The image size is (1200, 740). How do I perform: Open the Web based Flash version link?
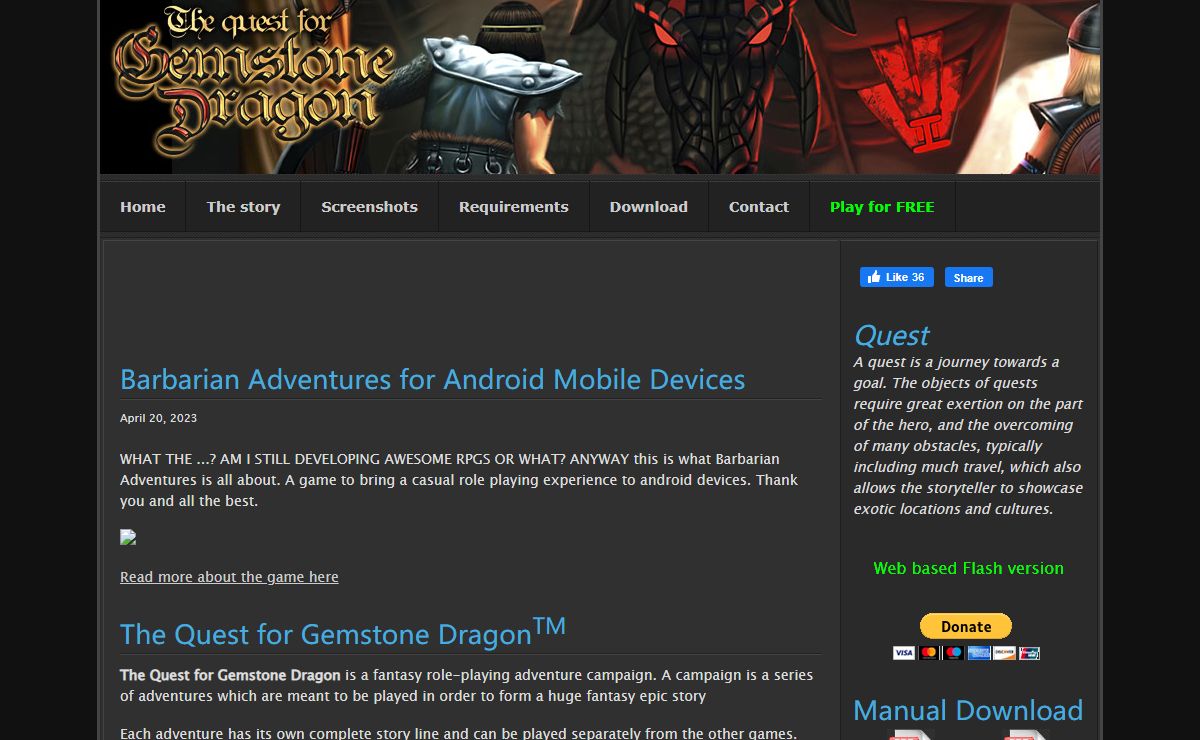[x=968, y=568]
